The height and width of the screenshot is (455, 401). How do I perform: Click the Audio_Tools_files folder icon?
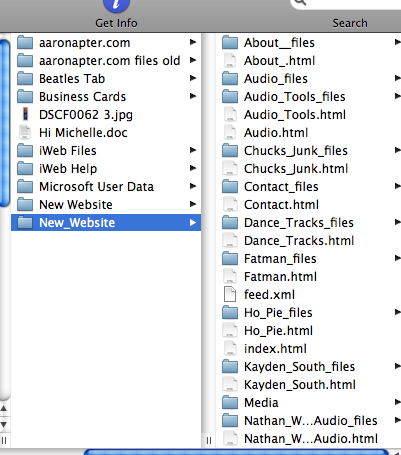point(230,97)
